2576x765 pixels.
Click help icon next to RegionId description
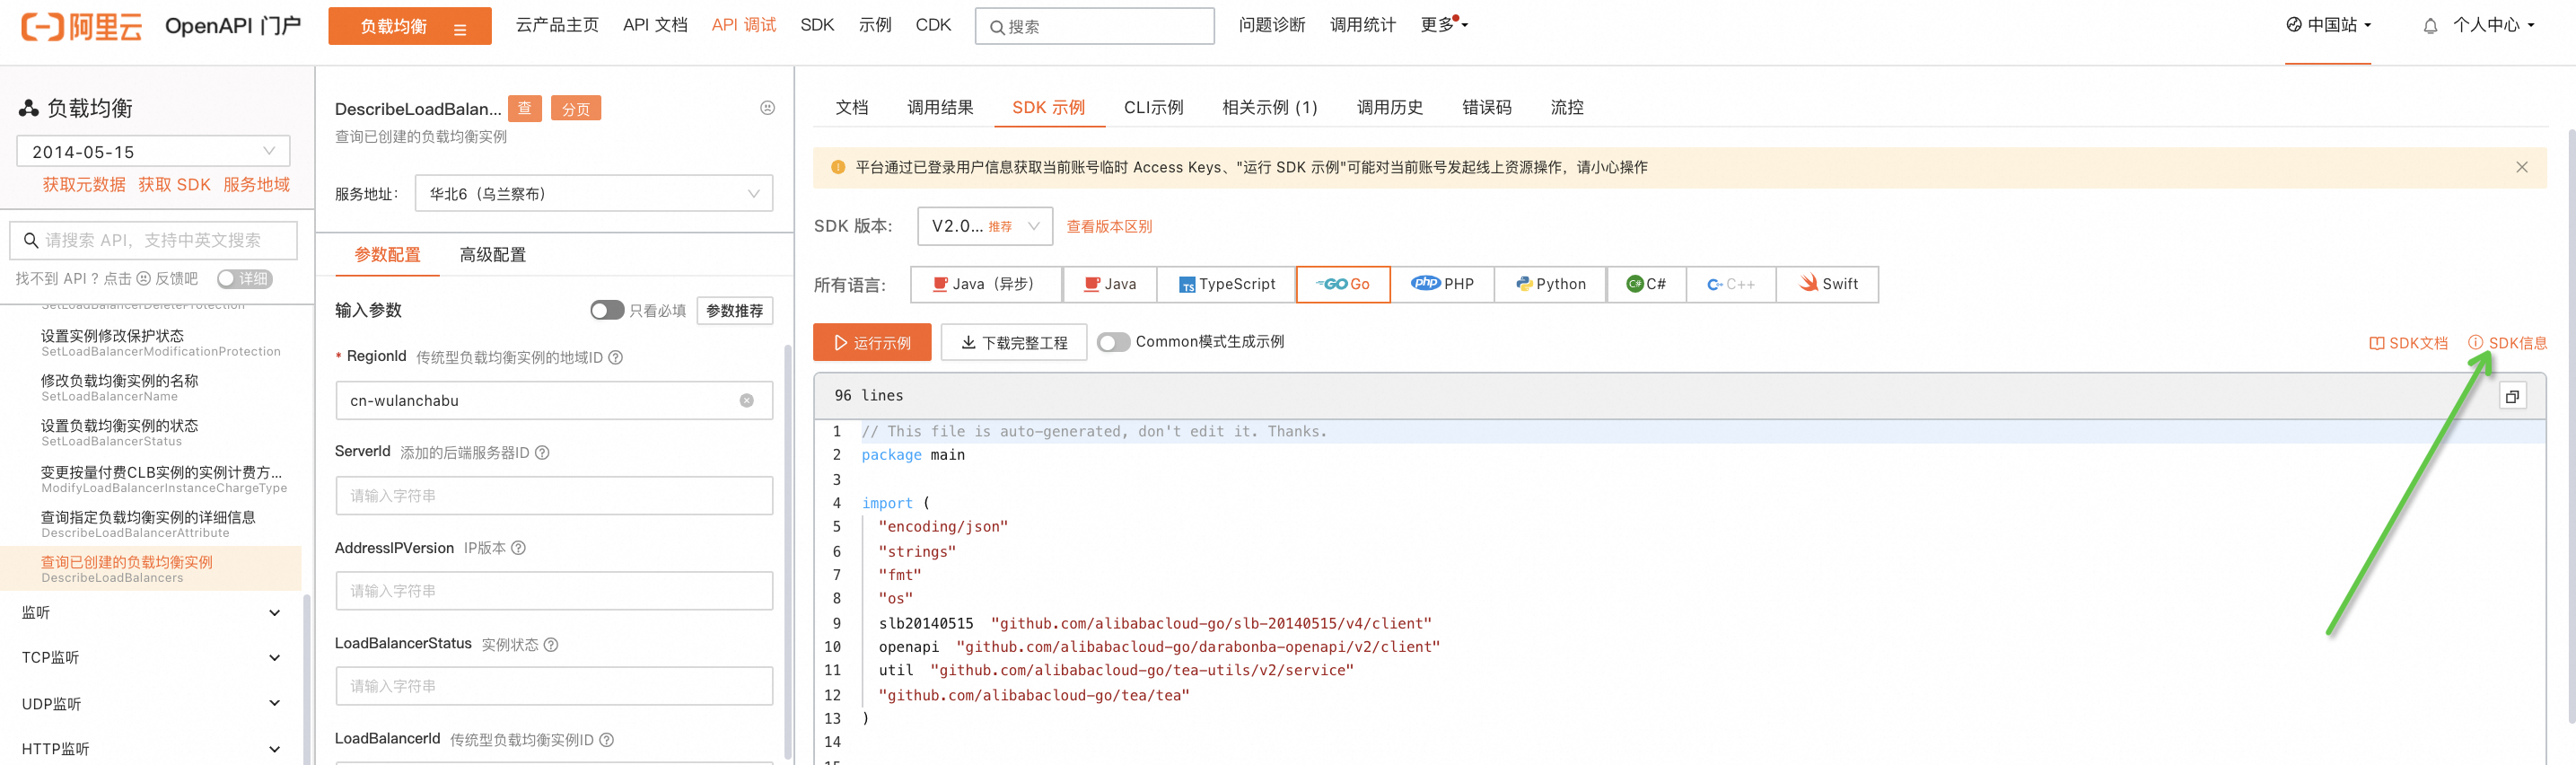616,357
